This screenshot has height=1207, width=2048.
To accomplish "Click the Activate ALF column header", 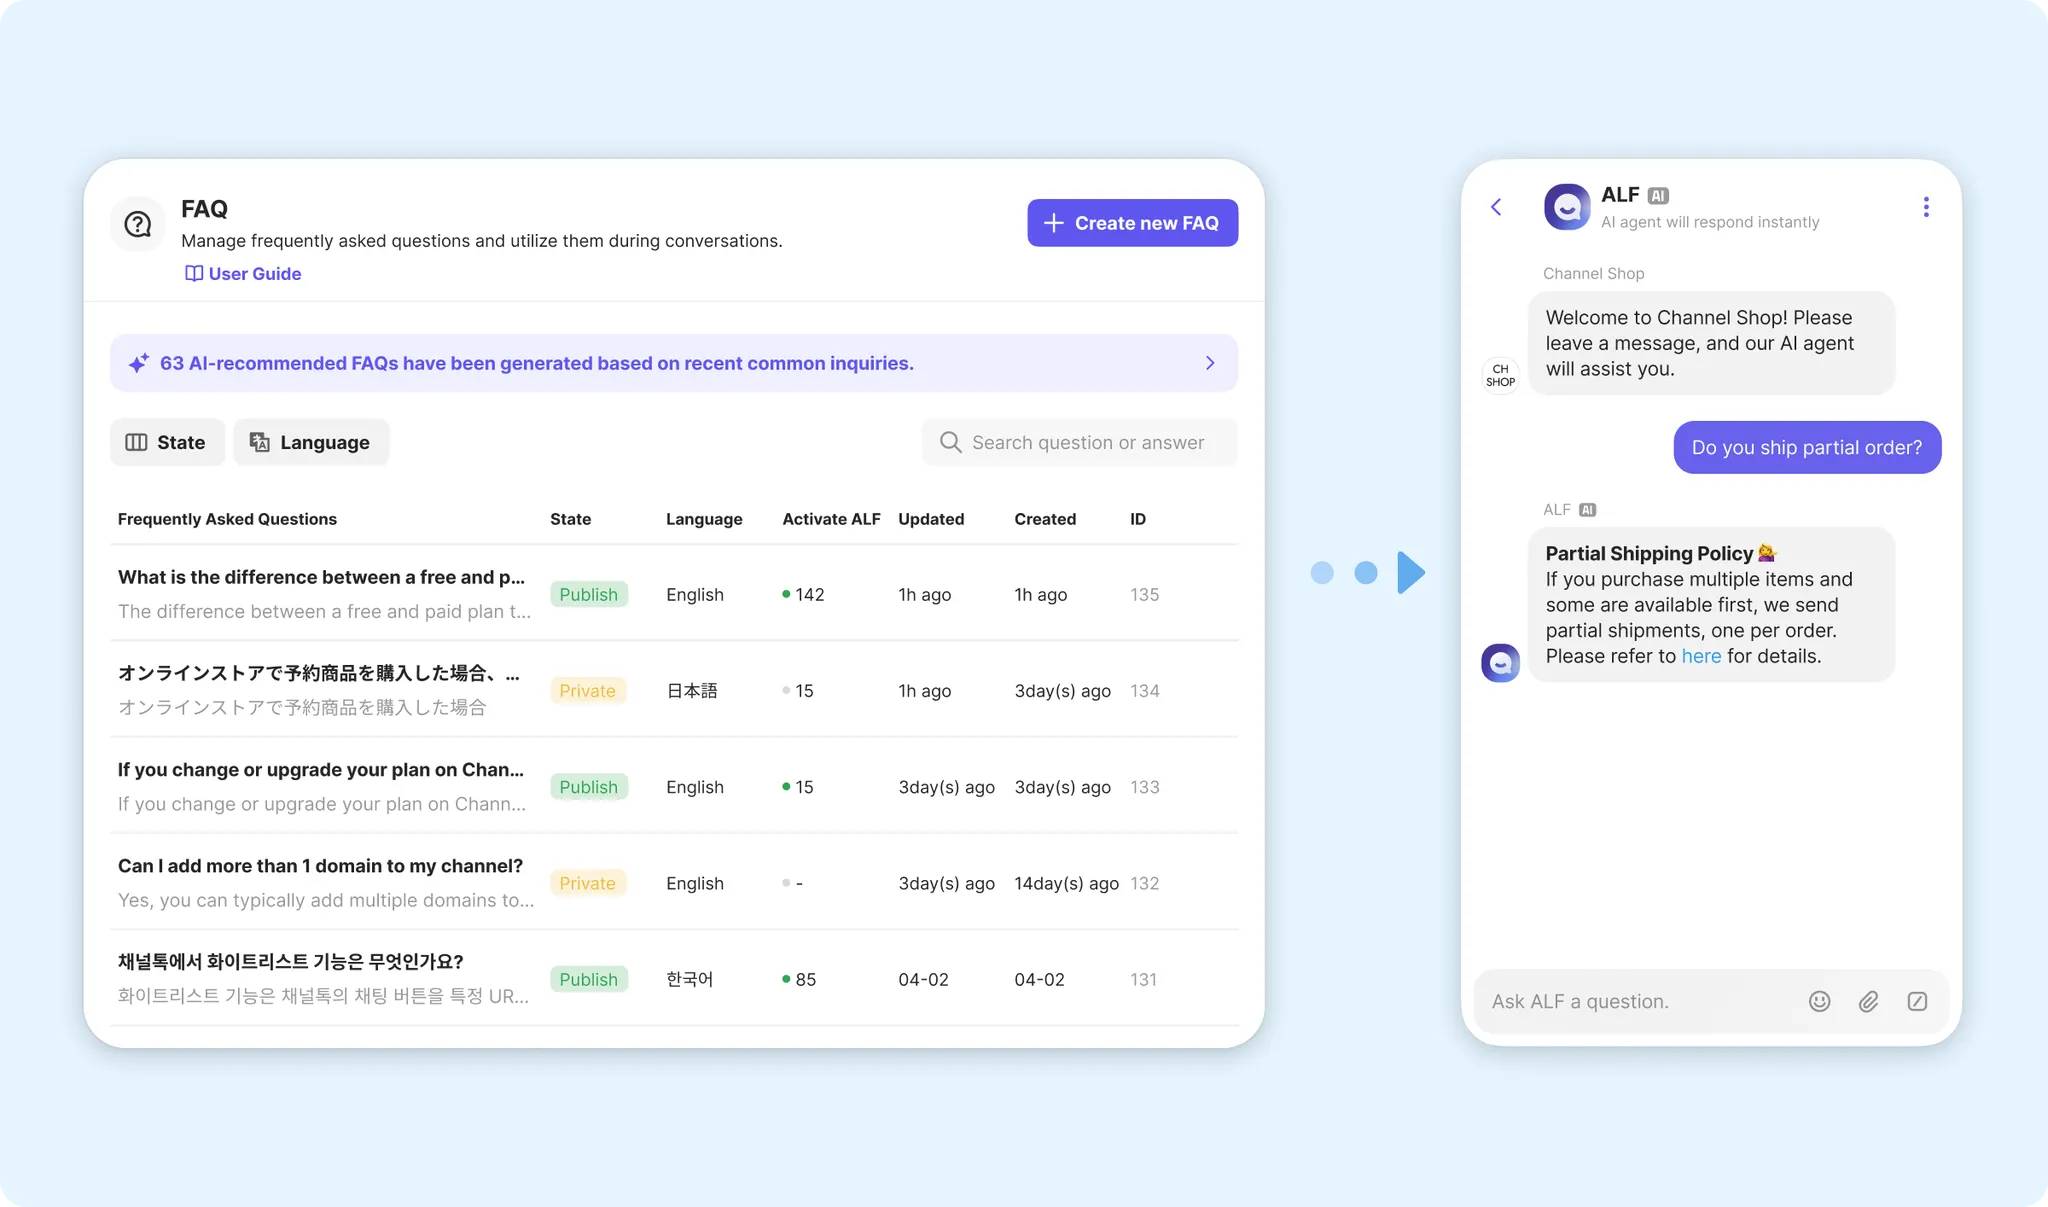I will (830, 519).
